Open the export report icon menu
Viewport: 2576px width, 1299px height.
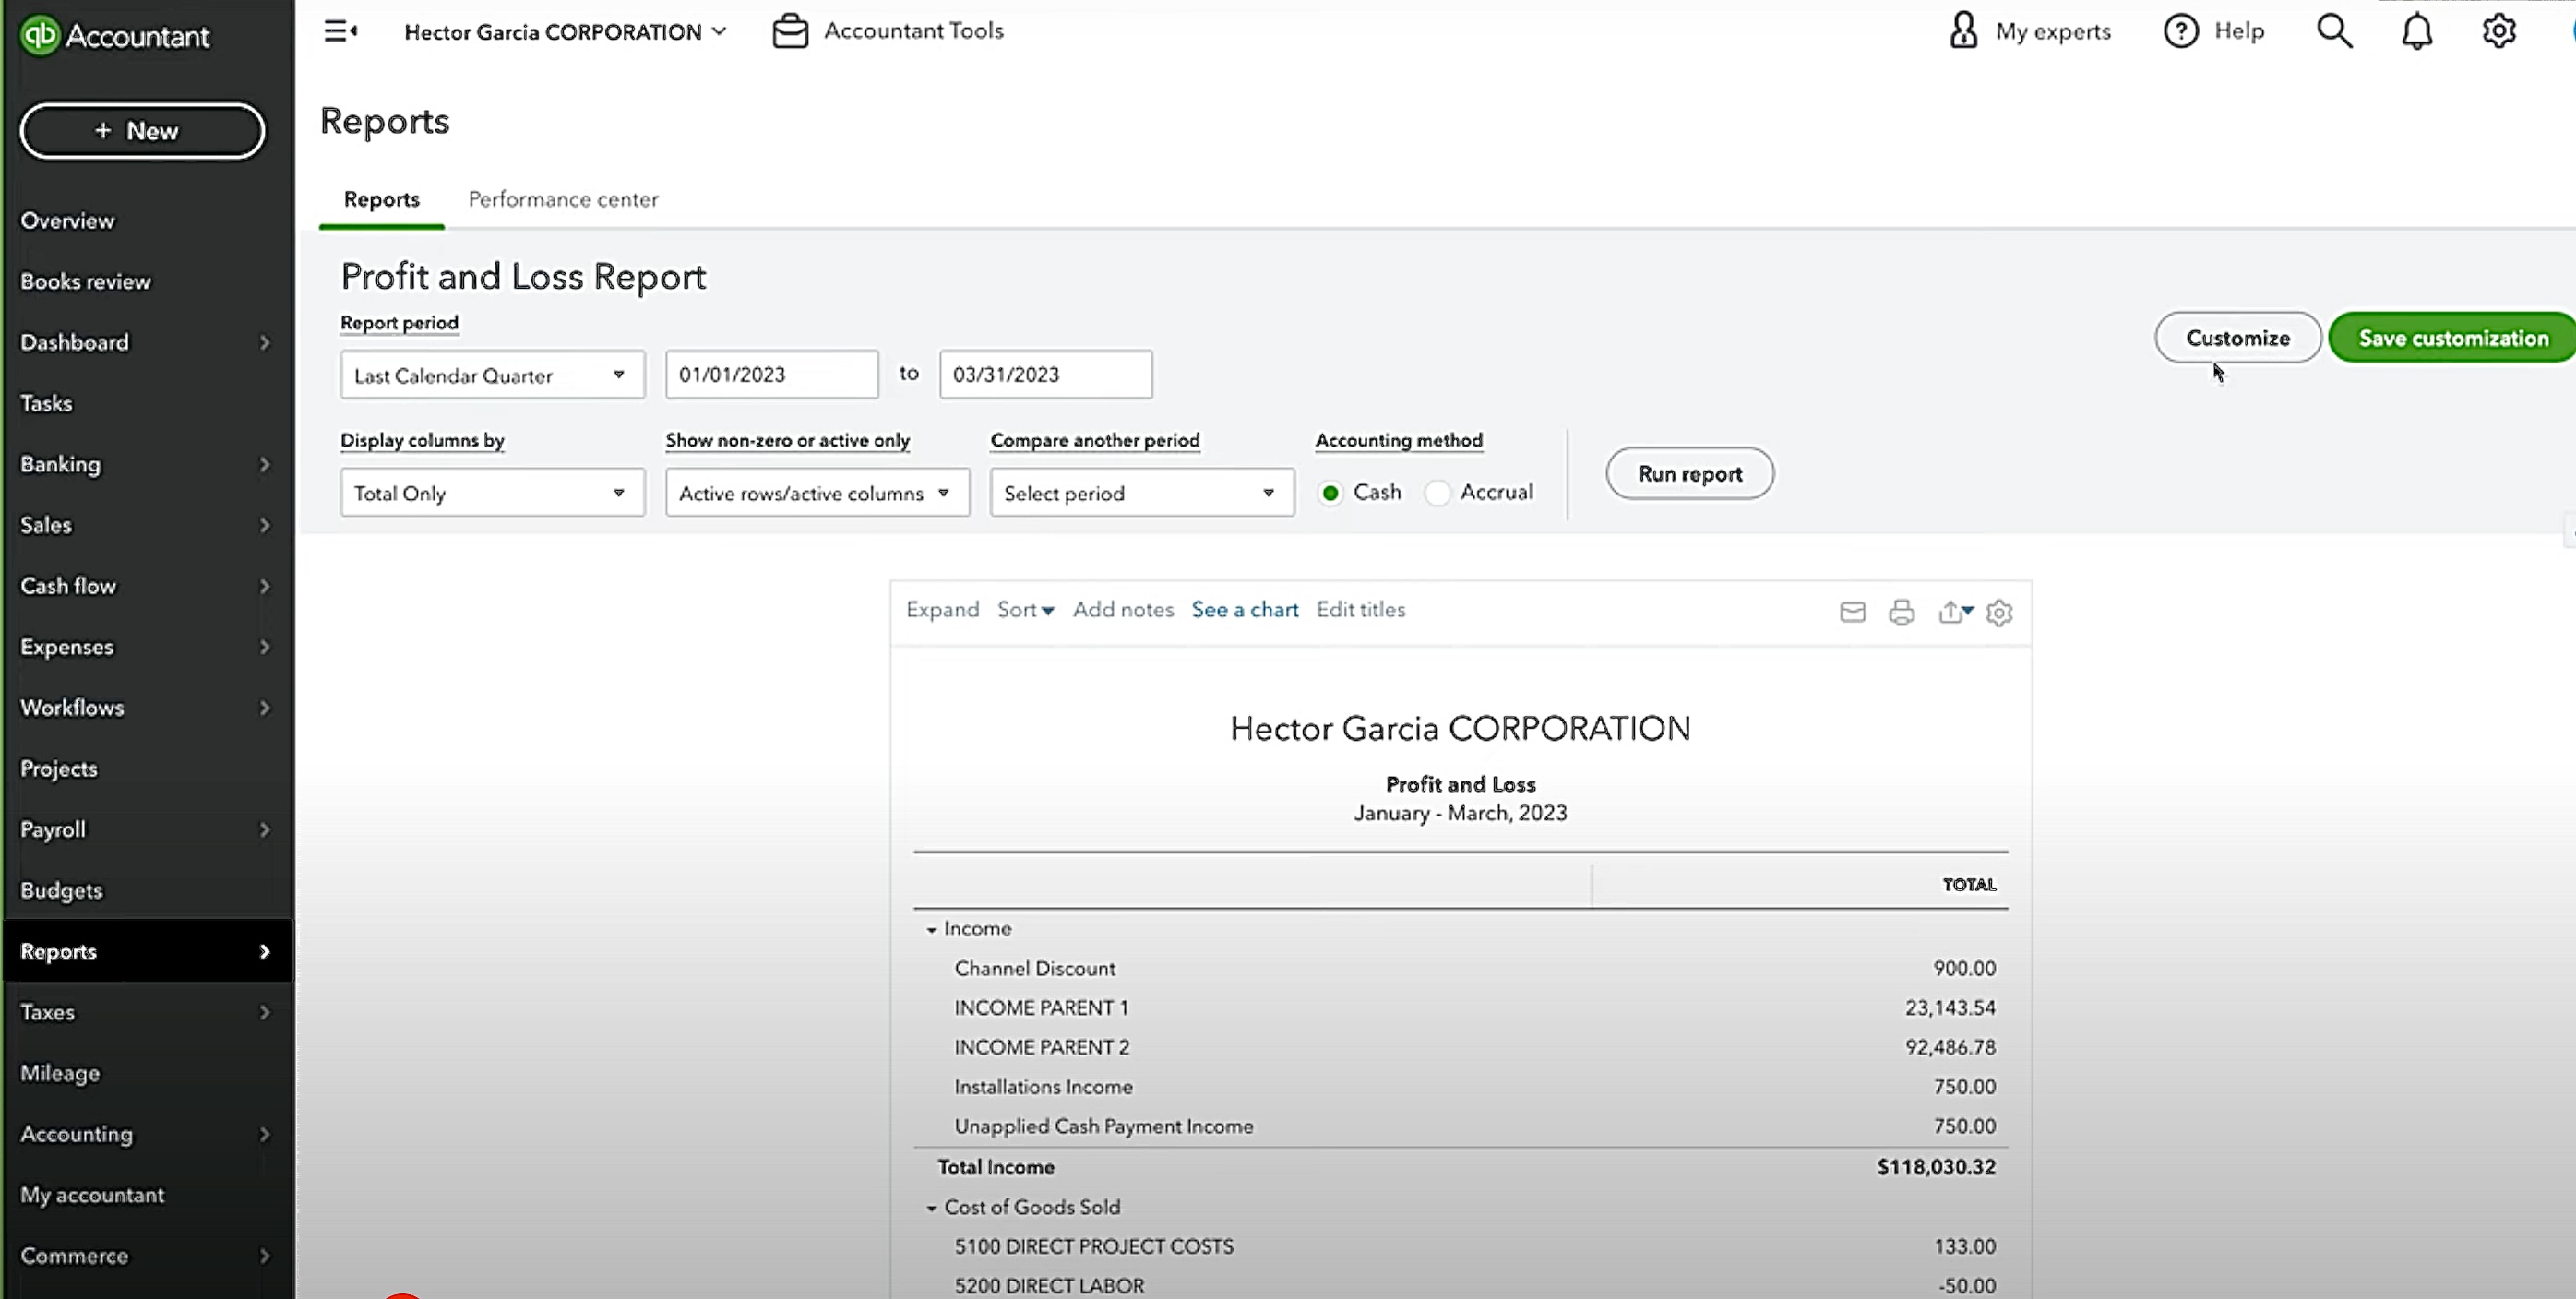pos(1955,612)
